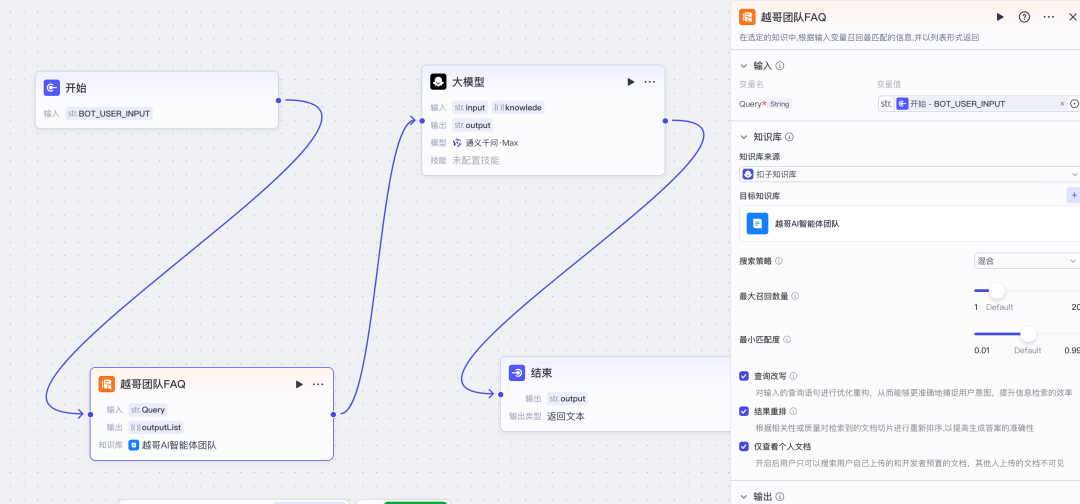
Task: Open the 知识库来源 dropdown showing 扣子知识库
Action: [x=909, y=174]
